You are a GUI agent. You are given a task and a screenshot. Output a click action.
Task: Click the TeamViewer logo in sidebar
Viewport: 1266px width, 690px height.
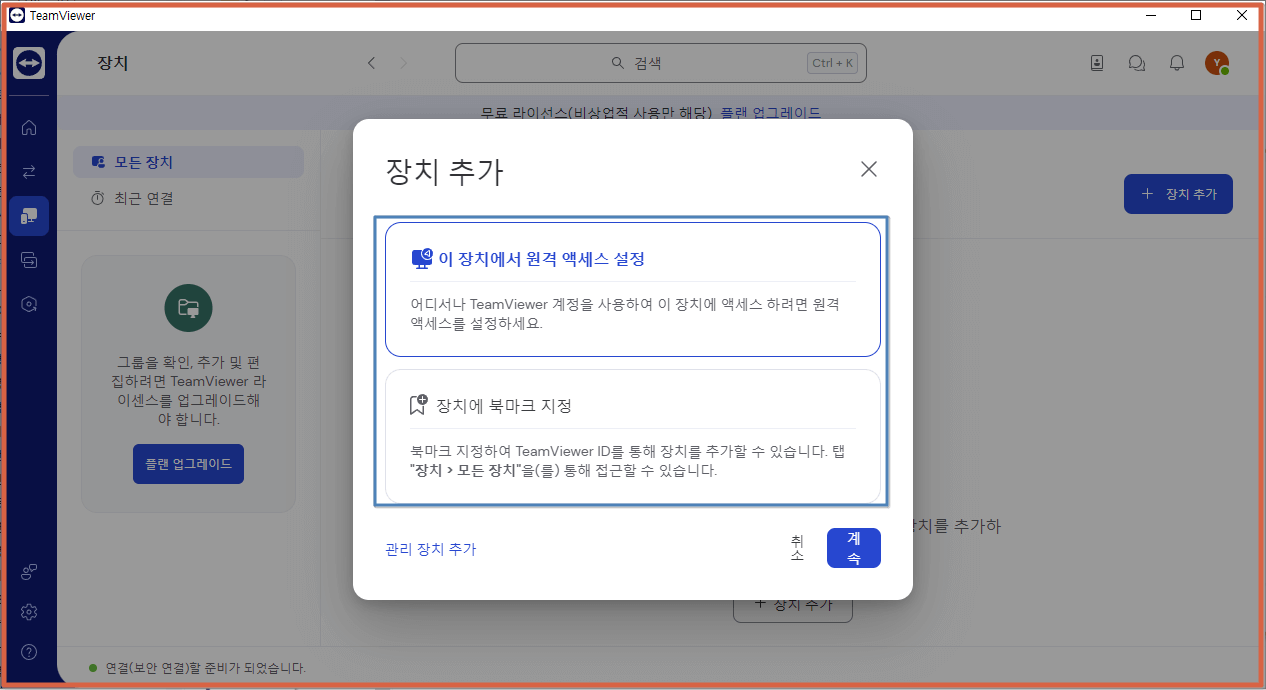click(29, 63)
